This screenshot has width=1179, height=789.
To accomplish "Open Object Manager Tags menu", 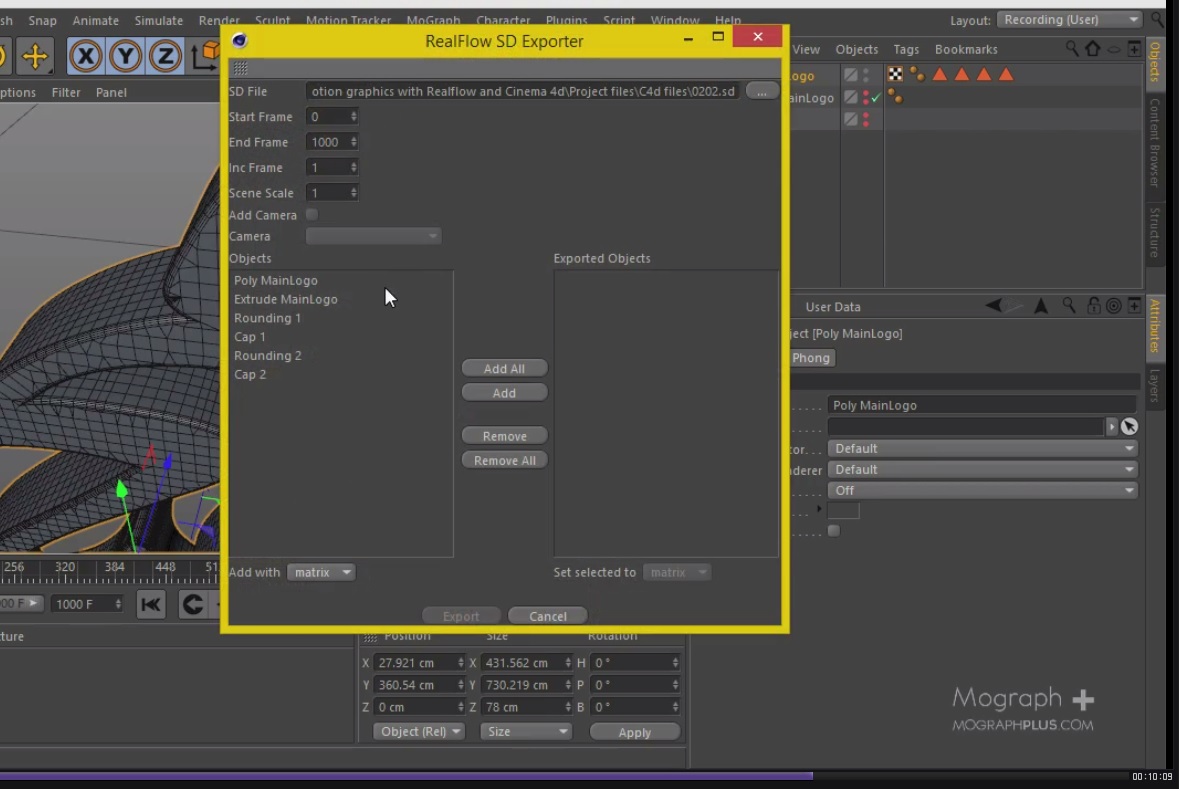I will tap(906, 50).
